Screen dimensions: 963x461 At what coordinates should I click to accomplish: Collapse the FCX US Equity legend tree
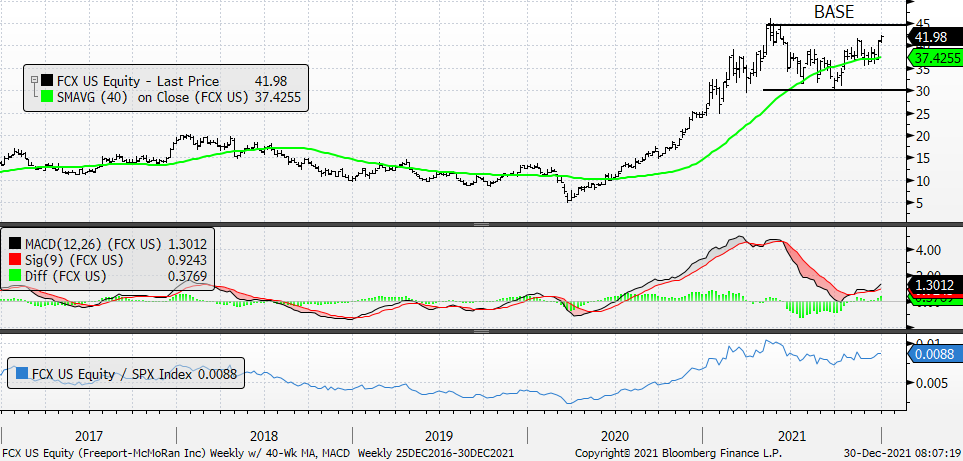click(x=34, y=80)
